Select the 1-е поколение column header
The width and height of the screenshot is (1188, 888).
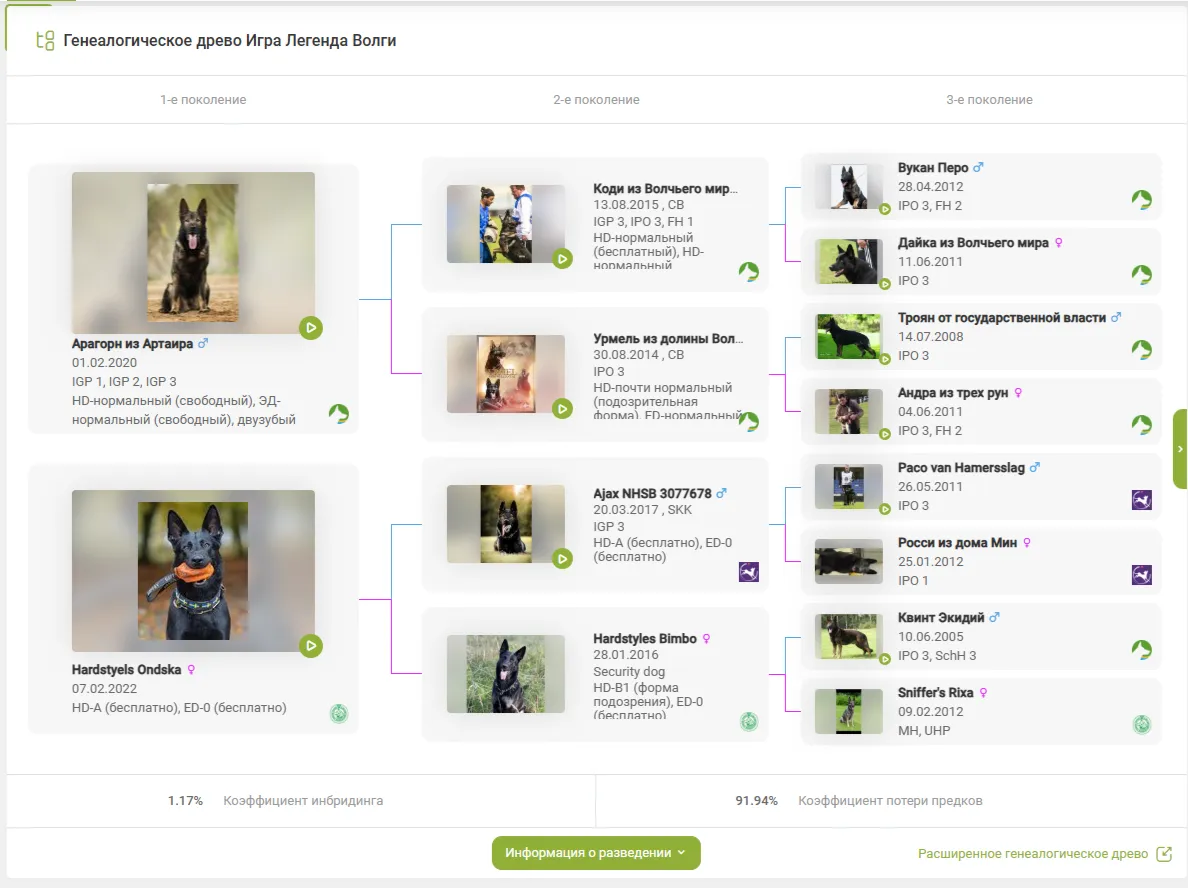[203, 100]
